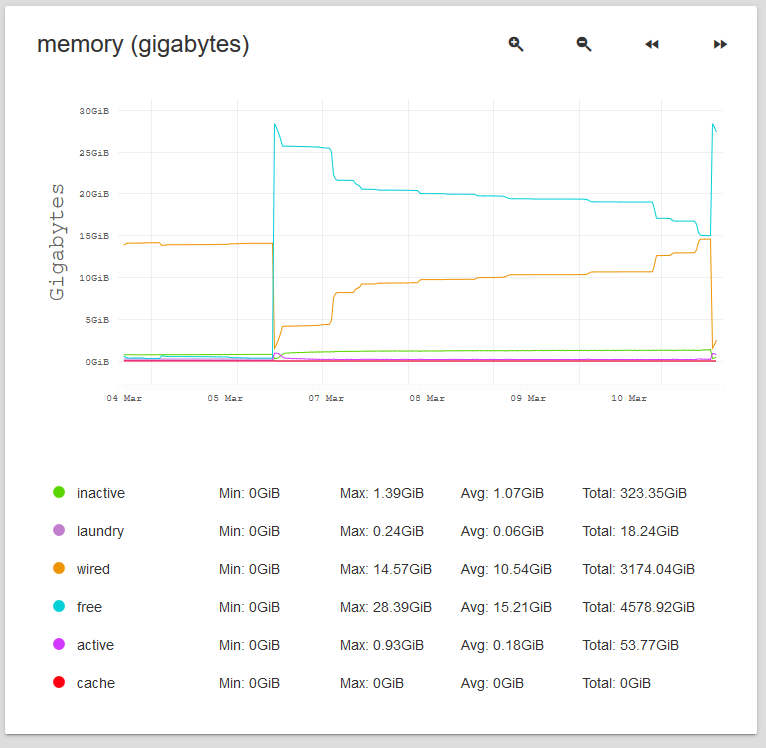Click the rewind double-arrow icon
Screen dimensions: 766x748
tap(652, 44)
